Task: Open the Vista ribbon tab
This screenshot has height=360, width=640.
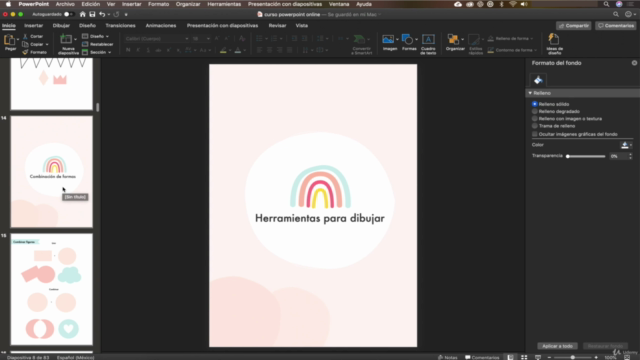Action: pyautogui.click(x=302, y=25)
